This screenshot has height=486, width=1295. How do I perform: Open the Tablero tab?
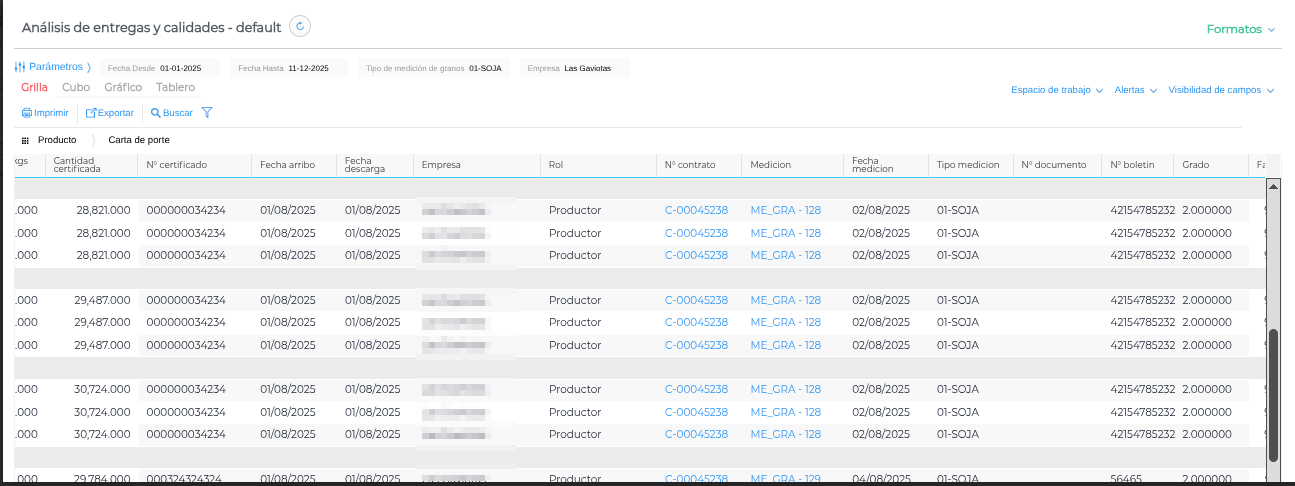pos(175,88)
